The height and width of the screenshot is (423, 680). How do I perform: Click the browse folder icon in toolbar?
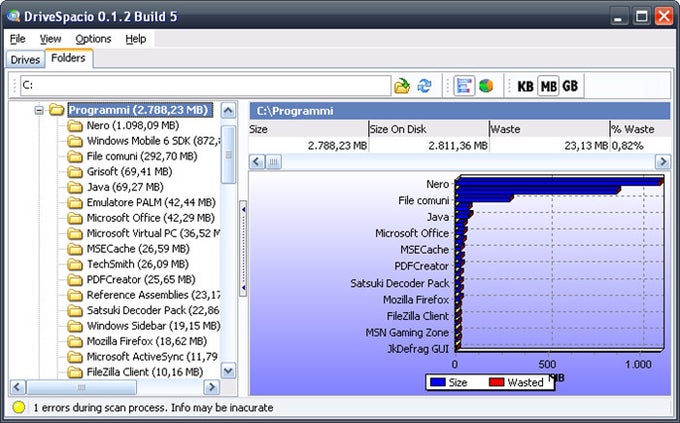pyautogui.click(x=402, y=85)
